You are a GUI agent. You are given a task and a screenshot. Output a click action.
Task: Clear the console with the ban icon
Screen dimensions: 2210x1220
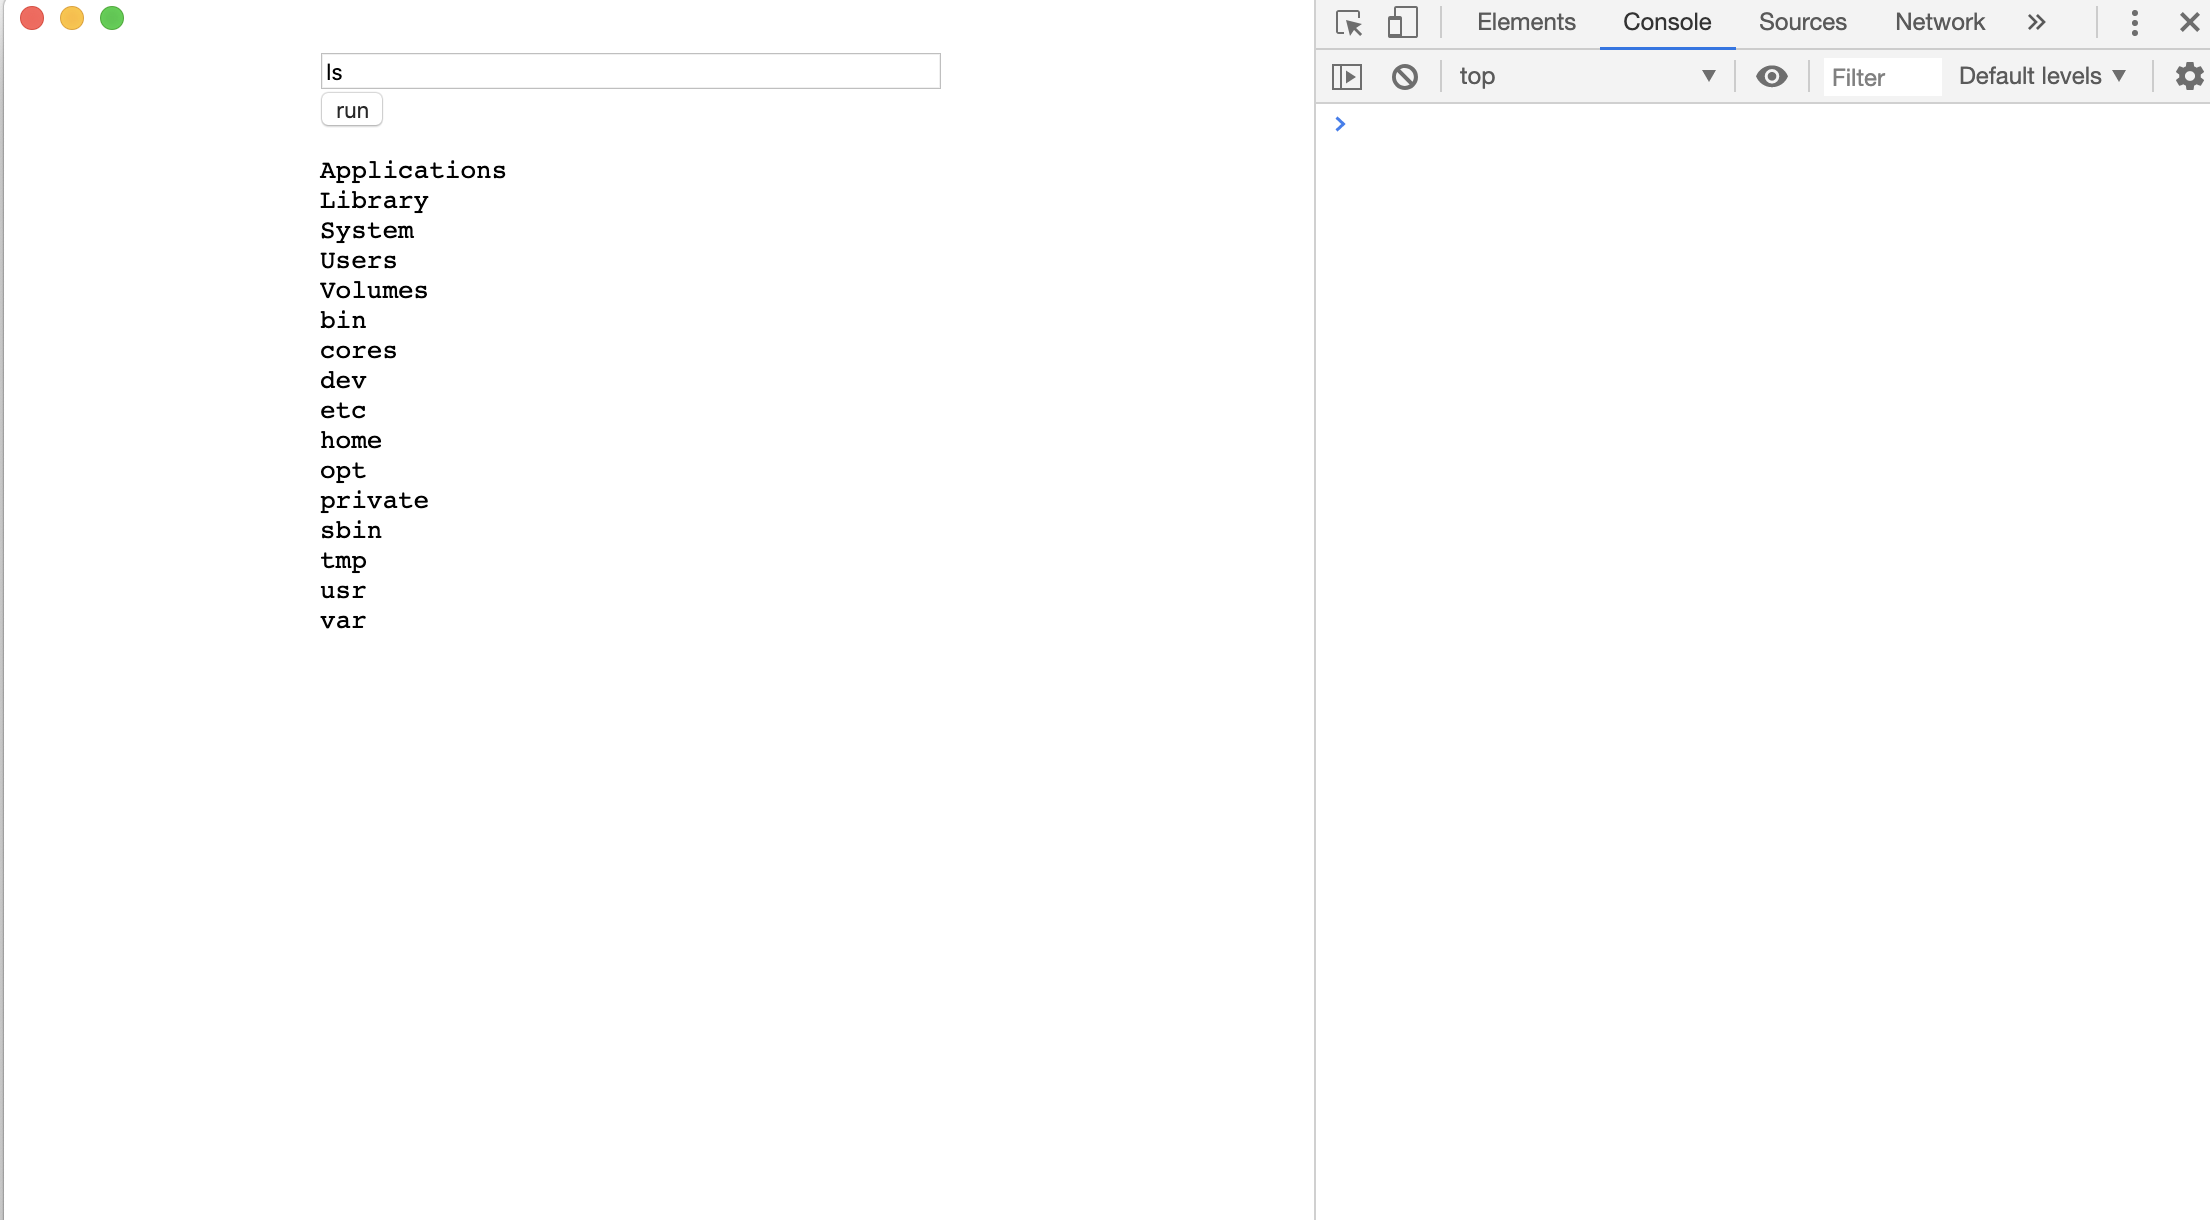pyautogui.click(x=1405, y=76)
